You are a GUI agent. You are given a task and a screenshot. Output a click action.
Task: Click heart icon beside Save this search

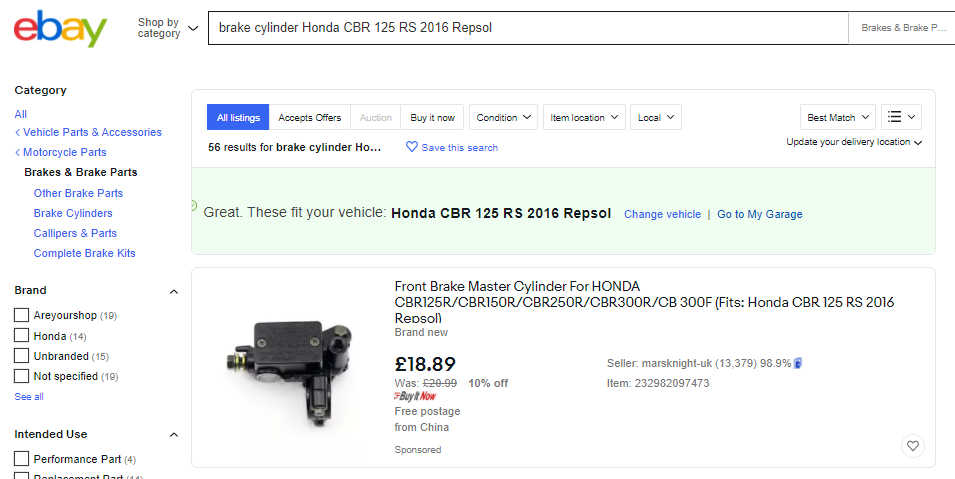pyautogui.click(x=412, y=147)
